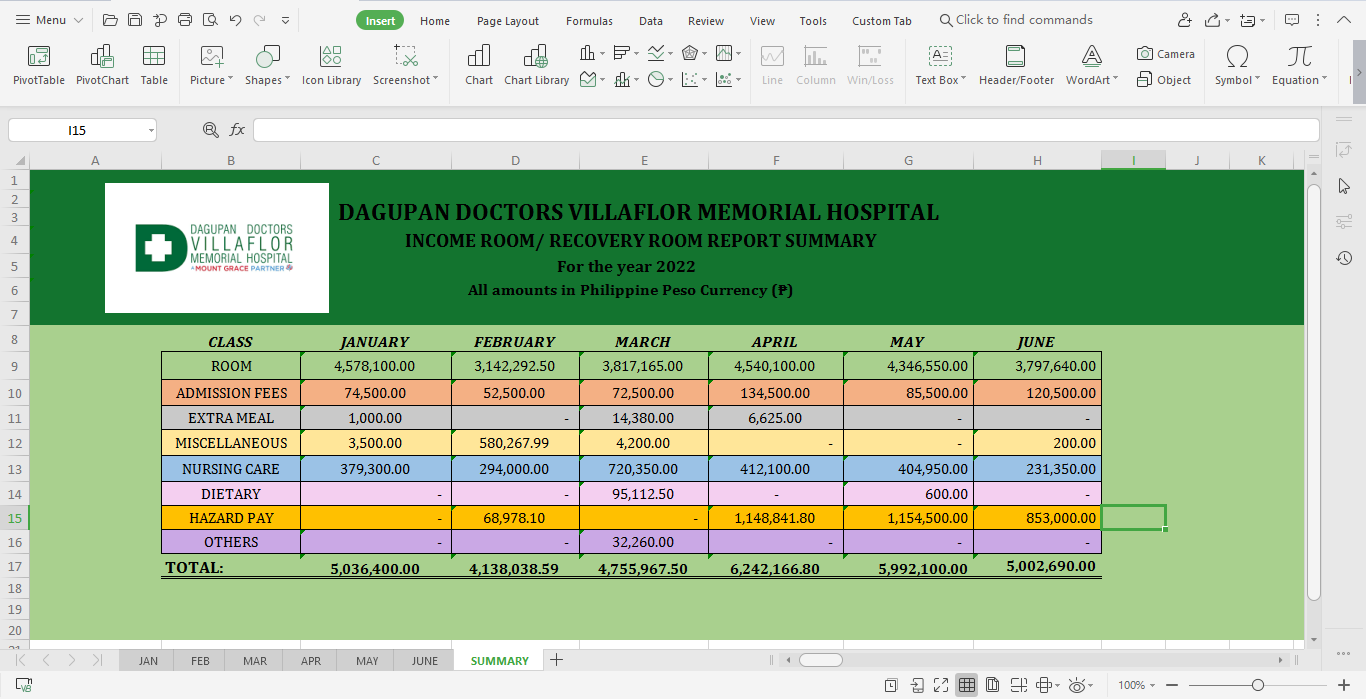Open the Home tab
1366x699 pixels.
435,20
